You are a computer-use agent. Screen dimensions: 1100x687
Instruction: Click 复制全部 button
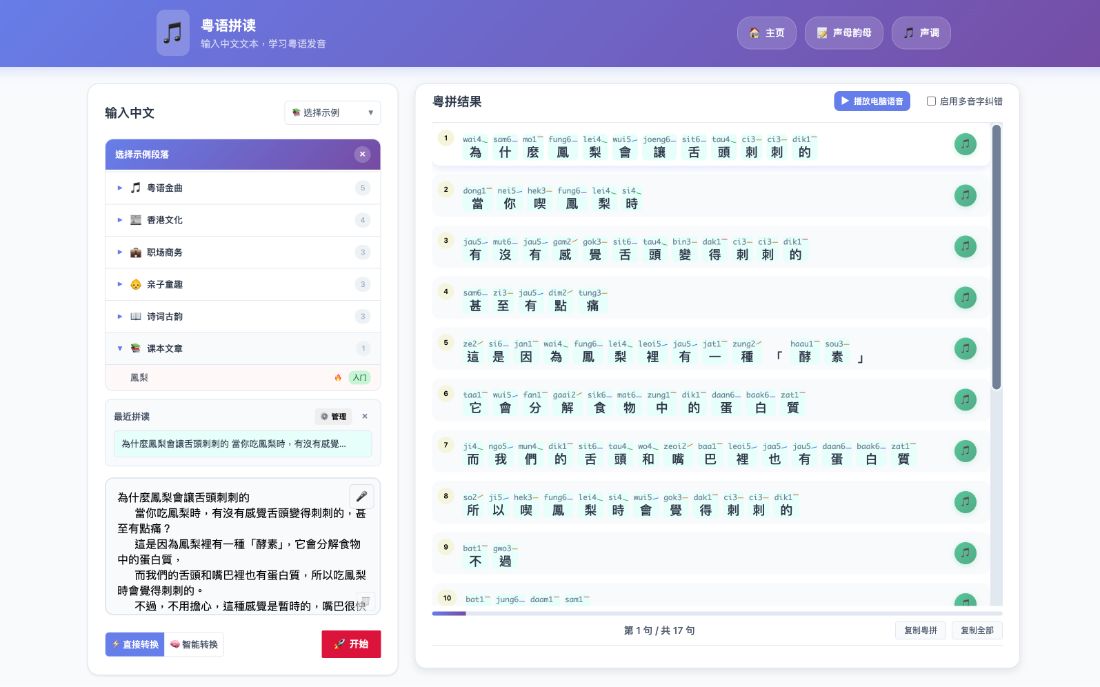[977, 630]
